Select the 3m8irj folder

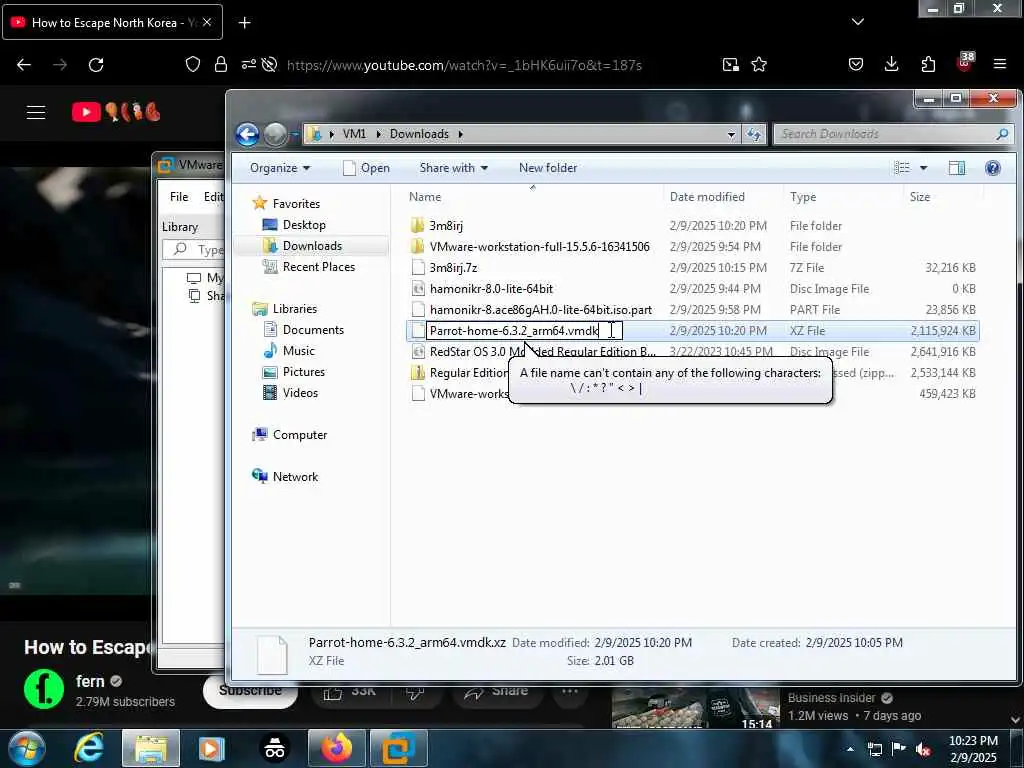pyautogui.click(x=446, y=226)
